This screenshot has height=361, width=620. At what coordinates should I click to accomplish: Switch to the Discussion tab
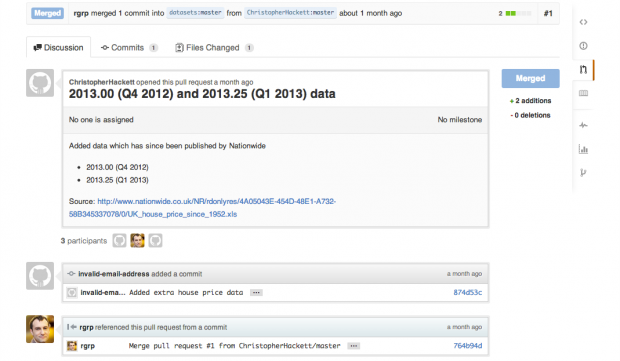(59, 47)
